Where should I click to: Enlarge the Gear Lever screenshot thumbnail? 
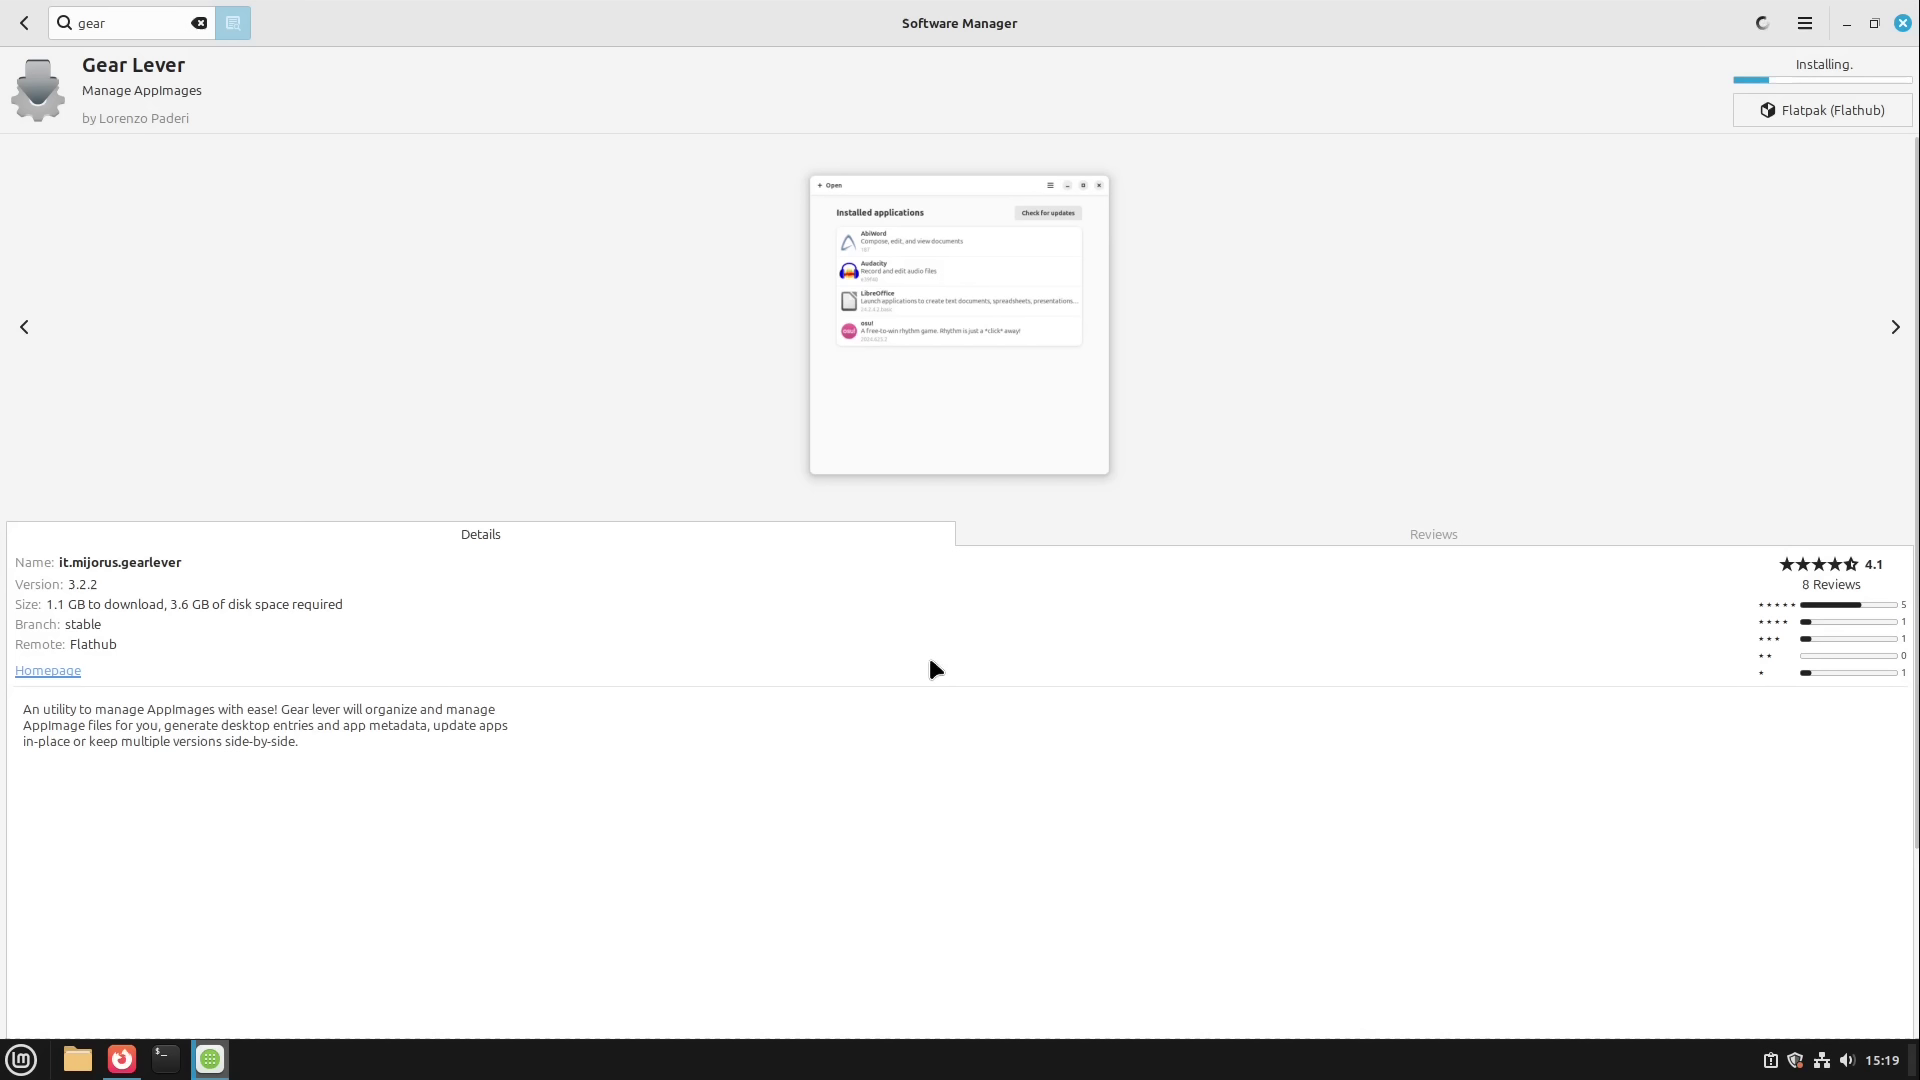pyautogui.click(x=959, y=325)
